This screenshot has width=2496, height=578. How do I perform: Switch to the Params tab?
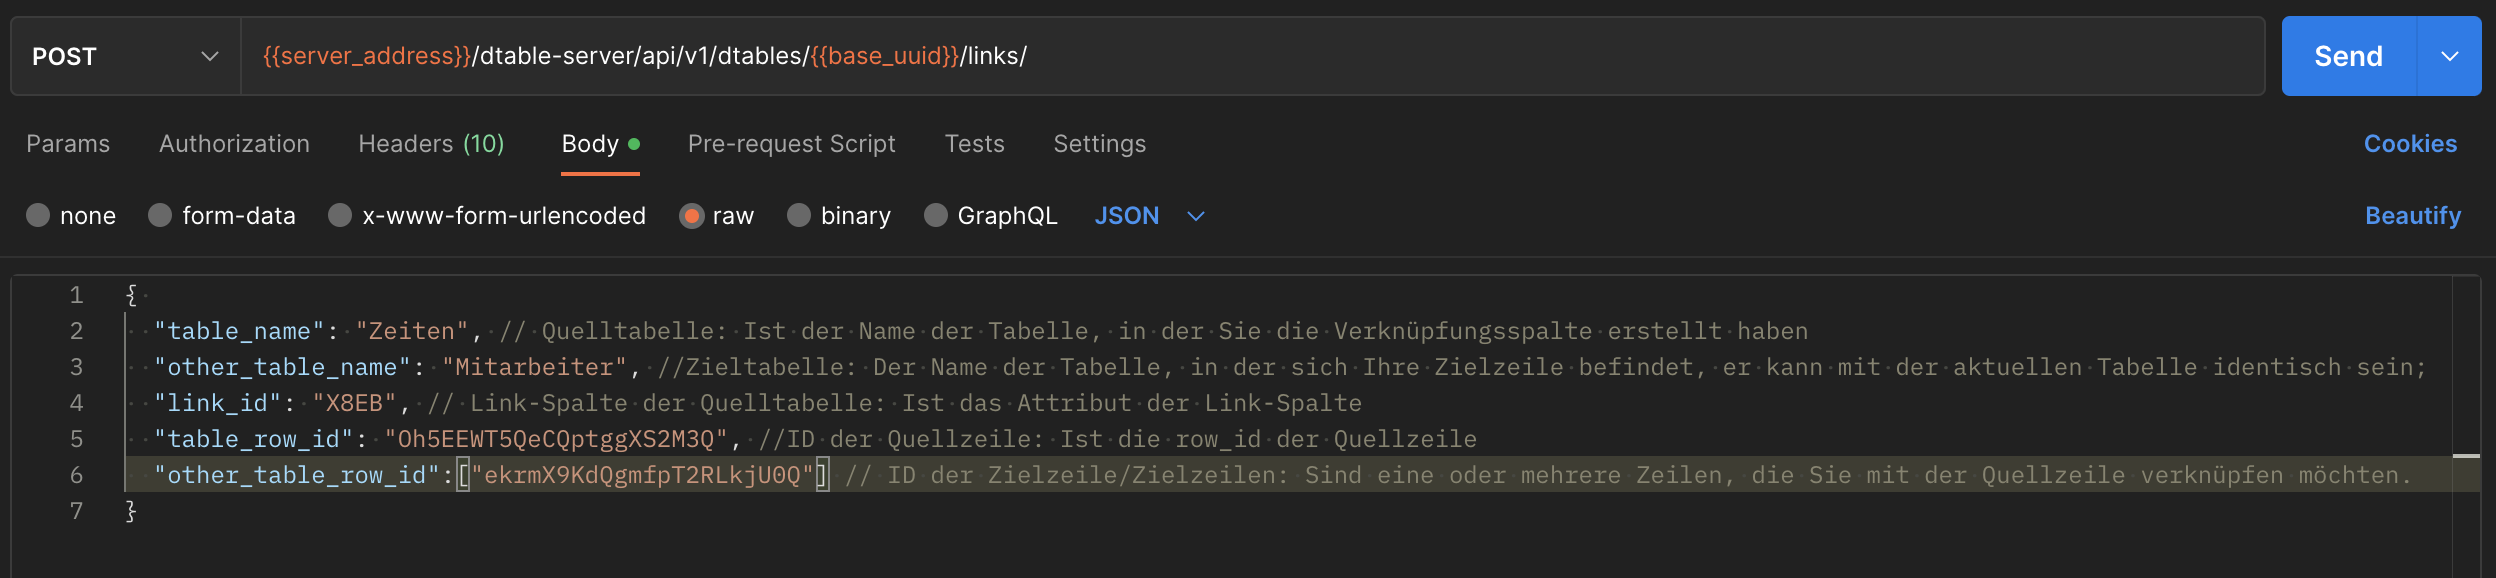point(68,144)
